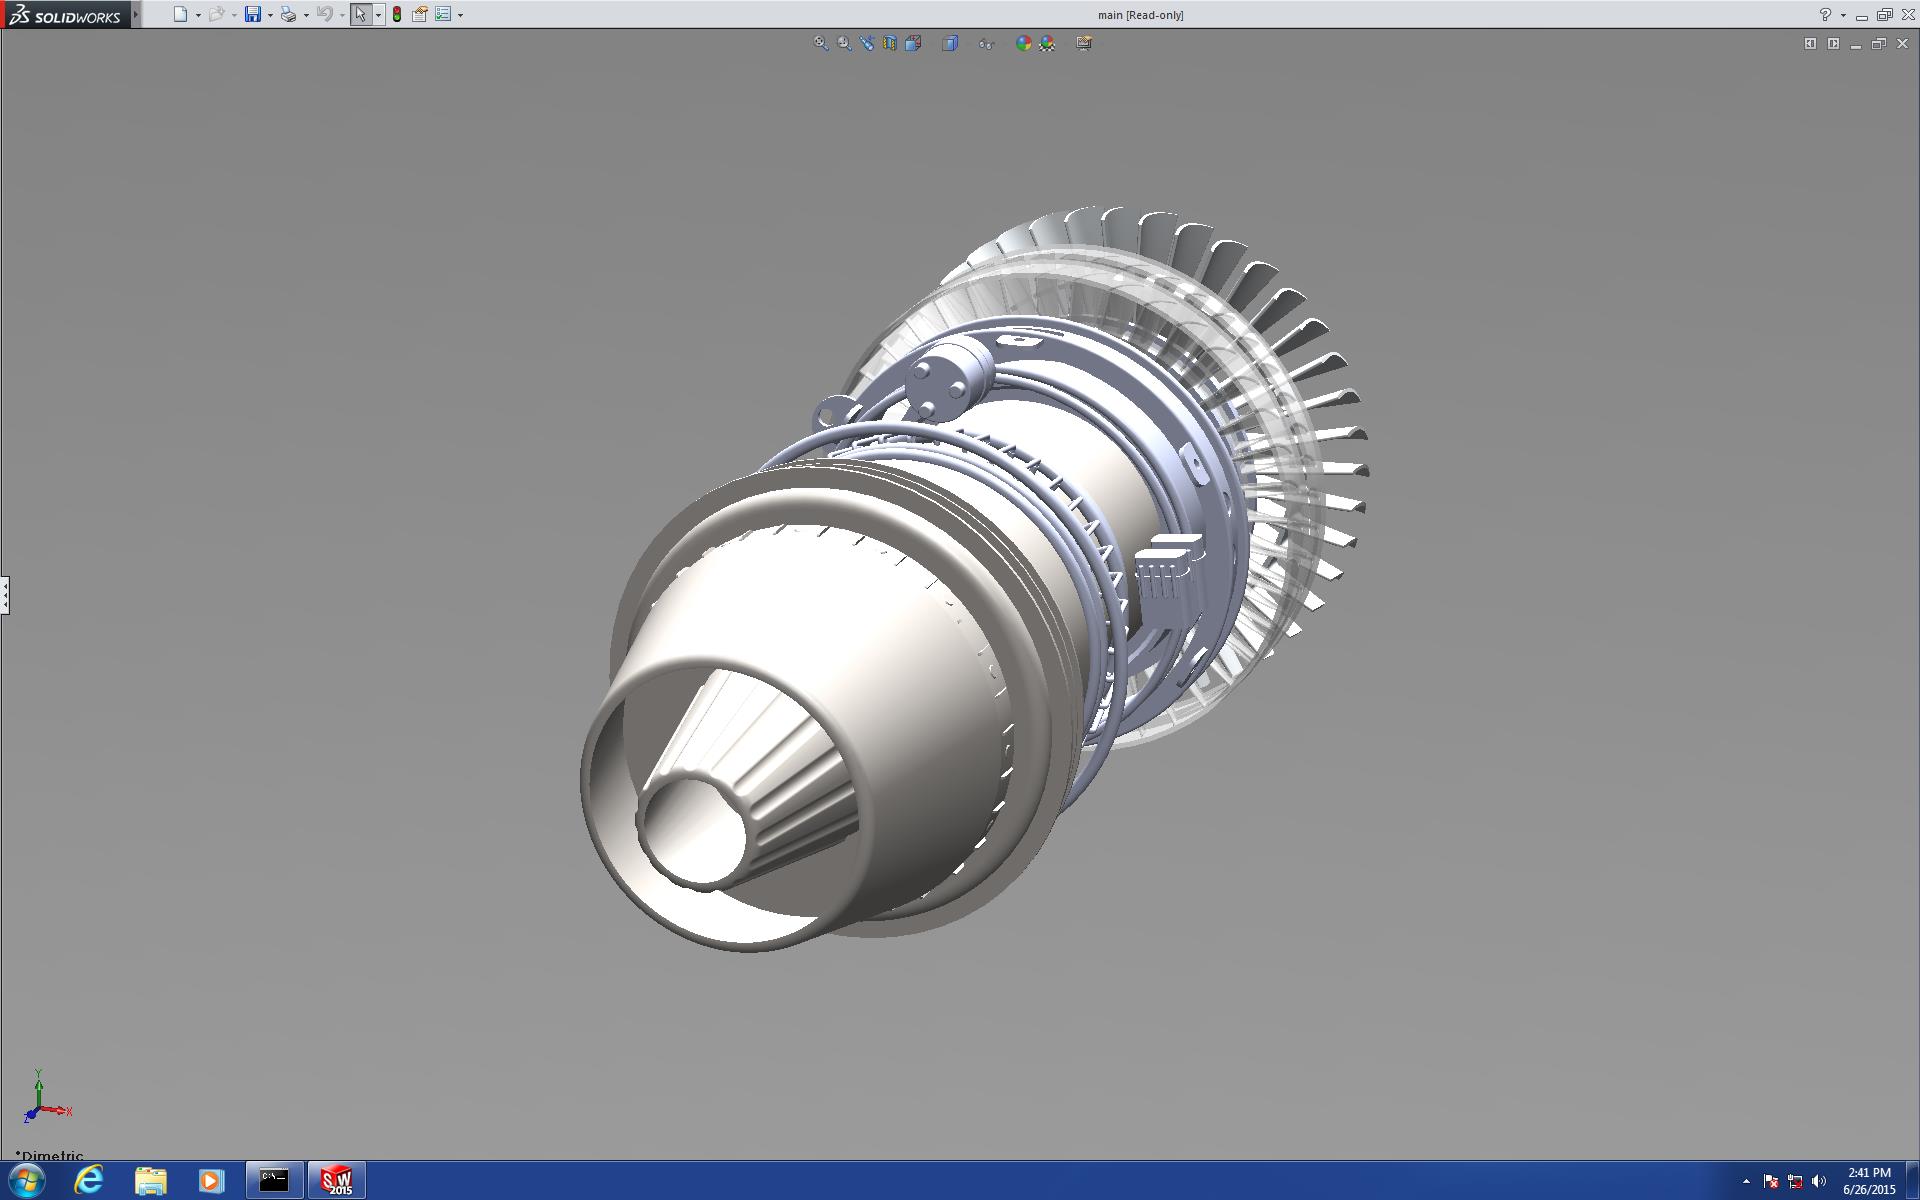Image resolution: width=1920 pixels, height=1200 pixels.
Task: Click the Zoom to Area icon
Action: coord(844,43)
